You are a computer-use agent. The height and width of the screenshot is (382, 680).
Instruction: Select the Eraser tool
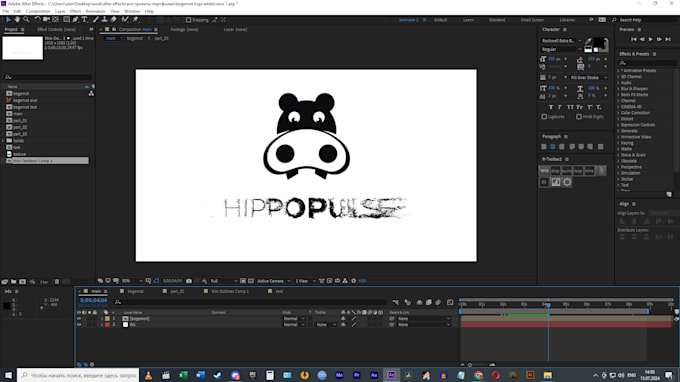click(114, 20)
